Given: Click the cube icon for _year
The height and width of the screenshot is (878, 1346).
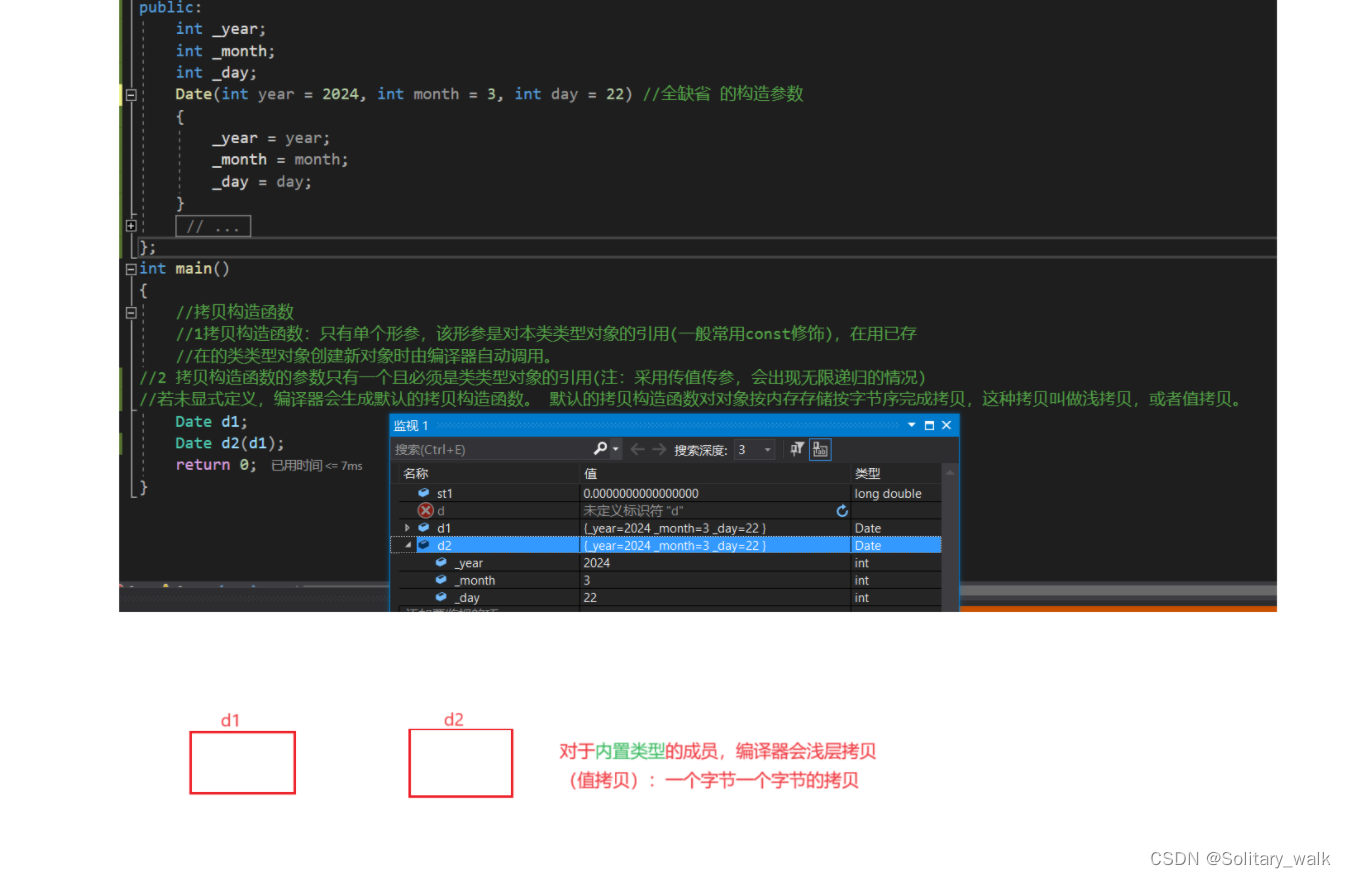Looking at the screenshot, I should pyautogui.click(x=441, y=563).
